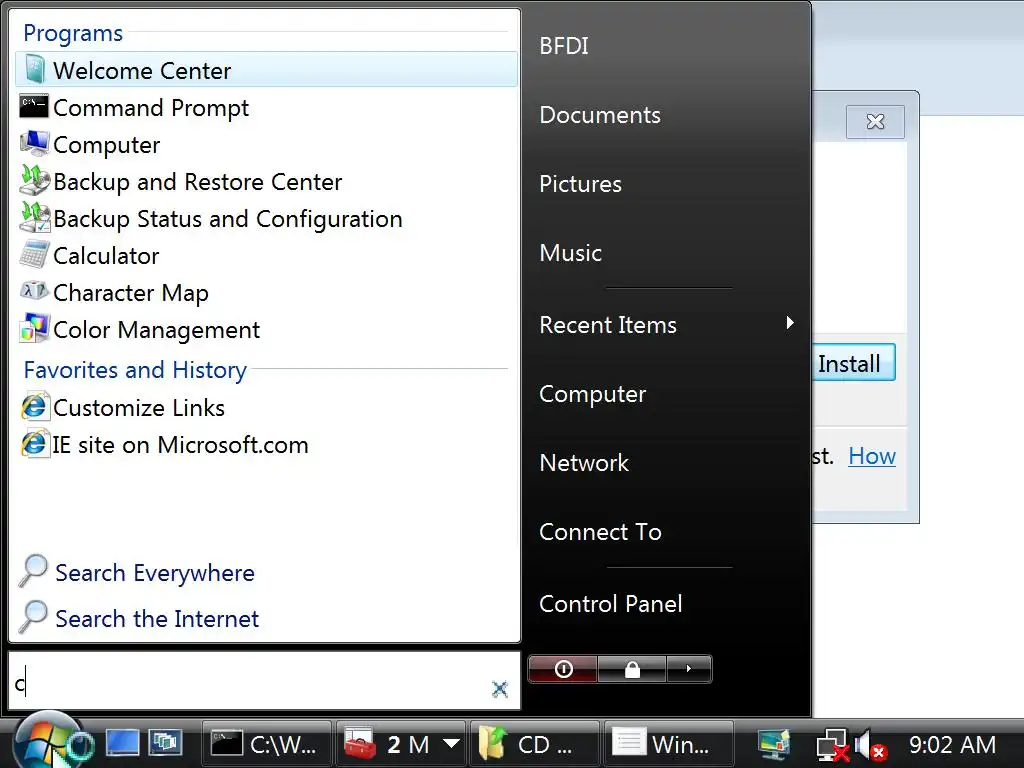
Task: Click the Start orb on taskbar
Action: (47, 743)
